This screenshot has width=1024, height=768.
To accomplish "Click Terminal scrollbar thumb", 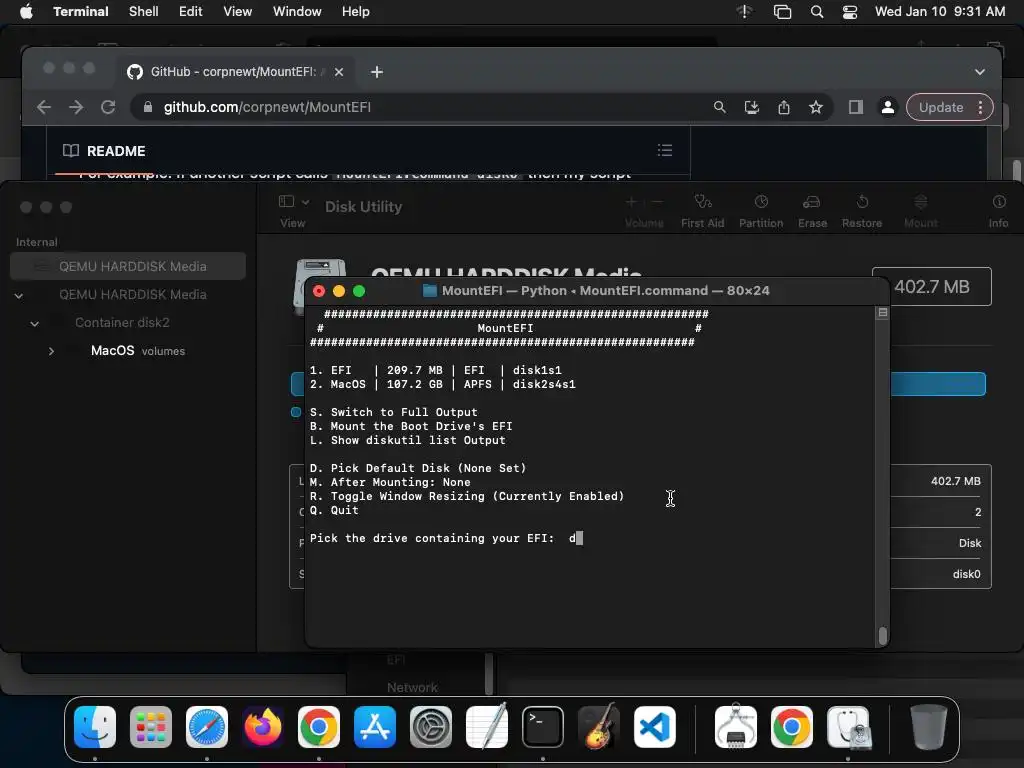I will 883,635.
